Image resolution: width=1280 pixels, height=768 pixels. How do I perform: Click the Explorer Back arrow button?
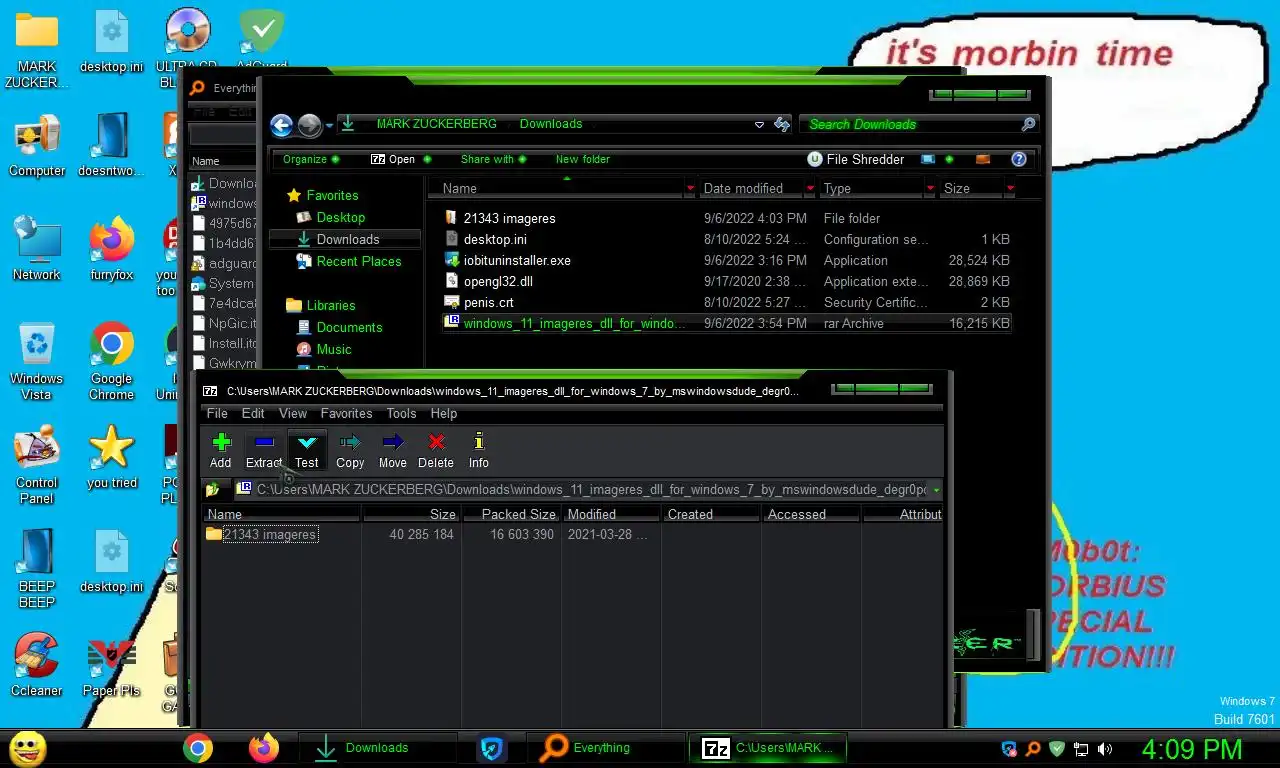pyautogui.click(x=282, y=124)
